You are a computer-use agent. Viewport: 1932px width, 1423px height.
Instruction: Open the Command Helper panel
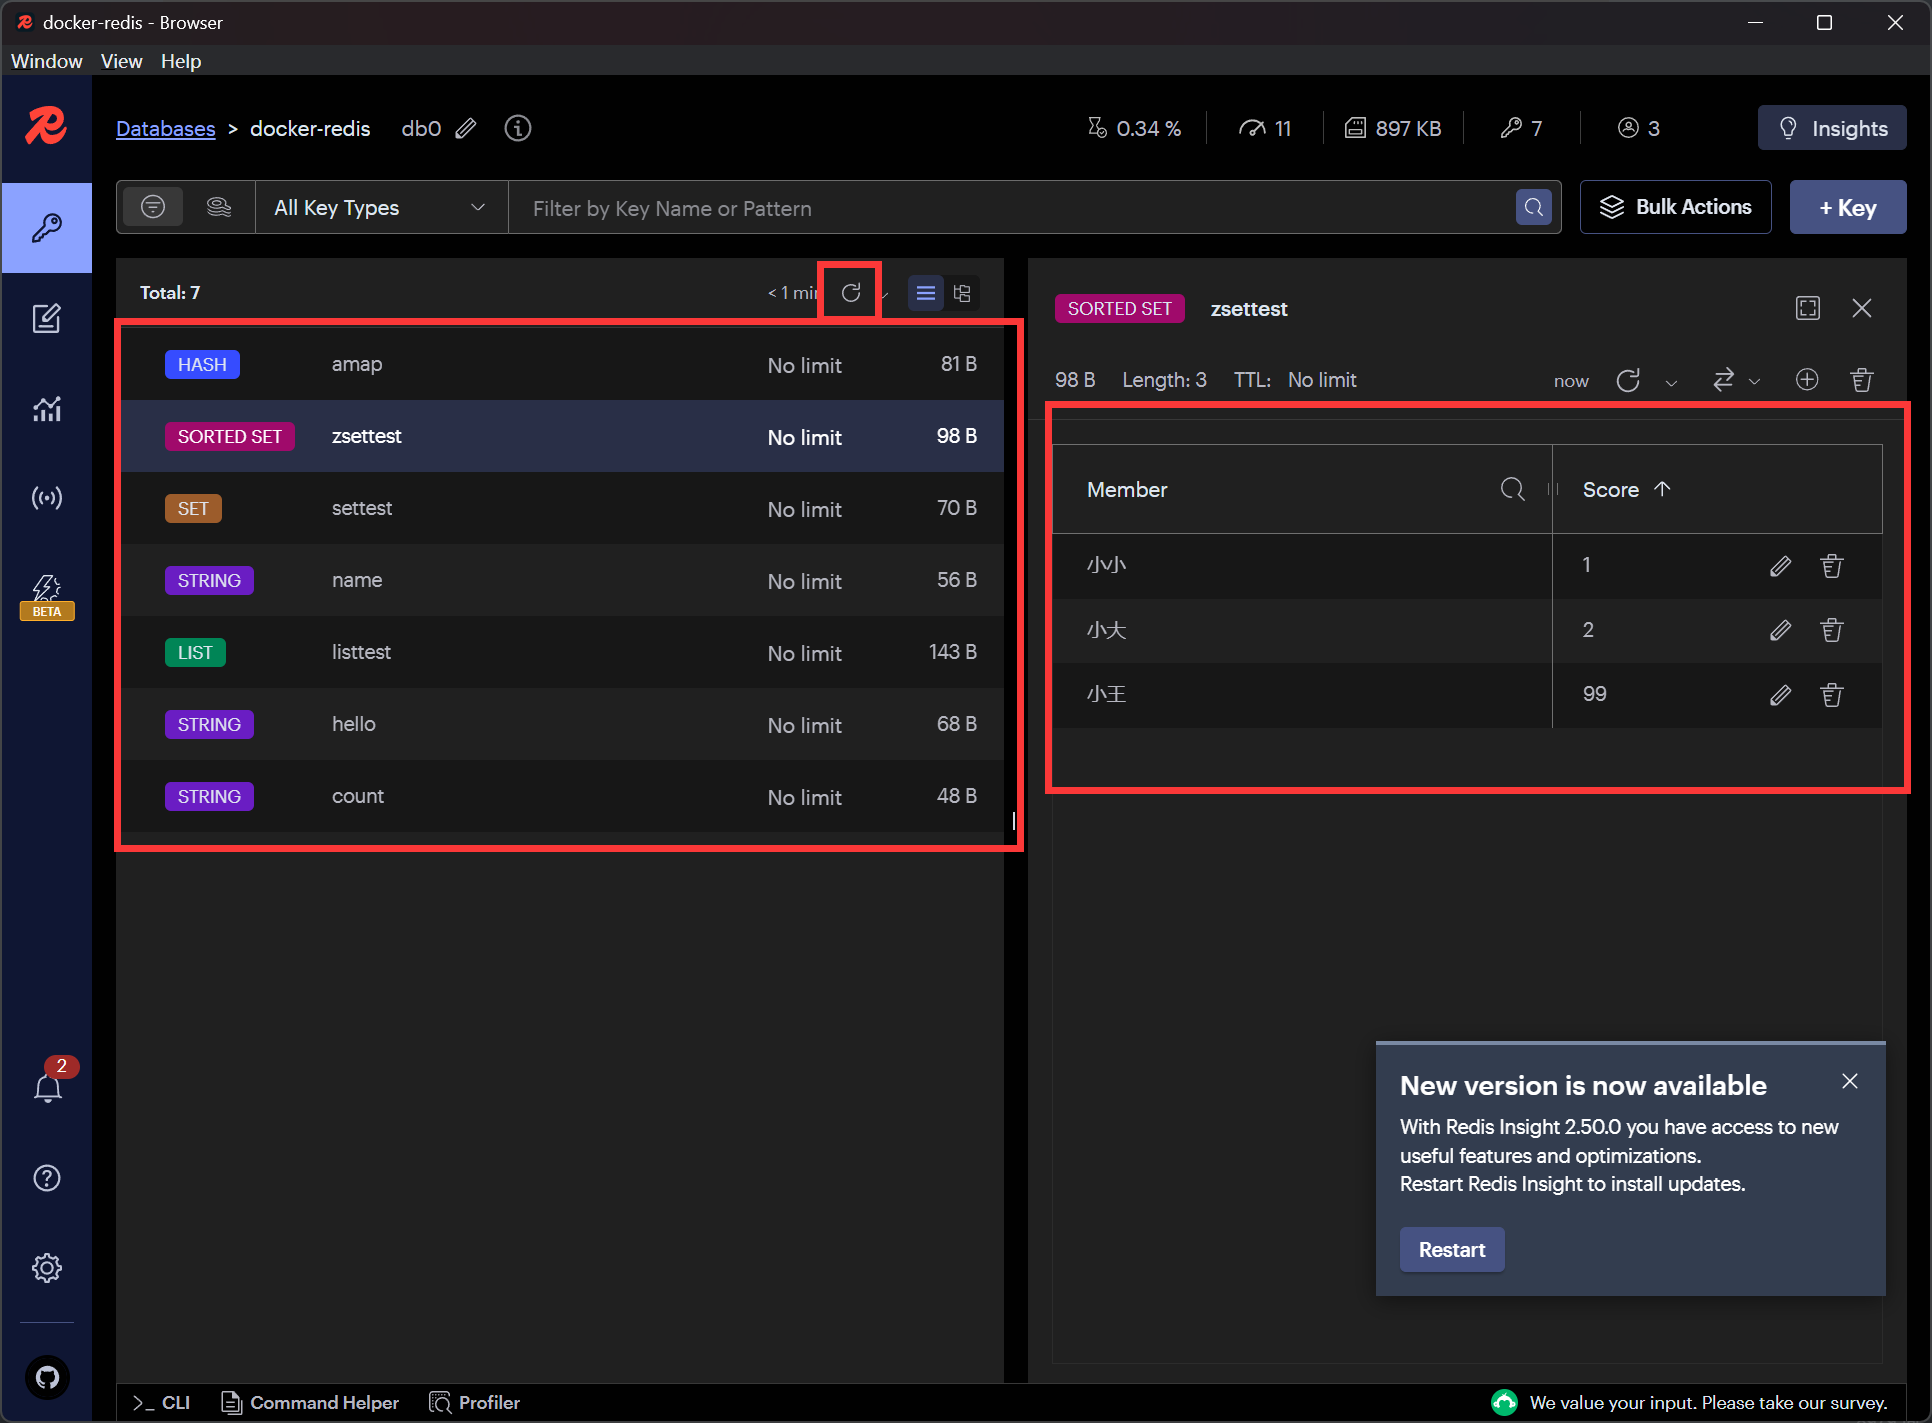(309, 1403)
